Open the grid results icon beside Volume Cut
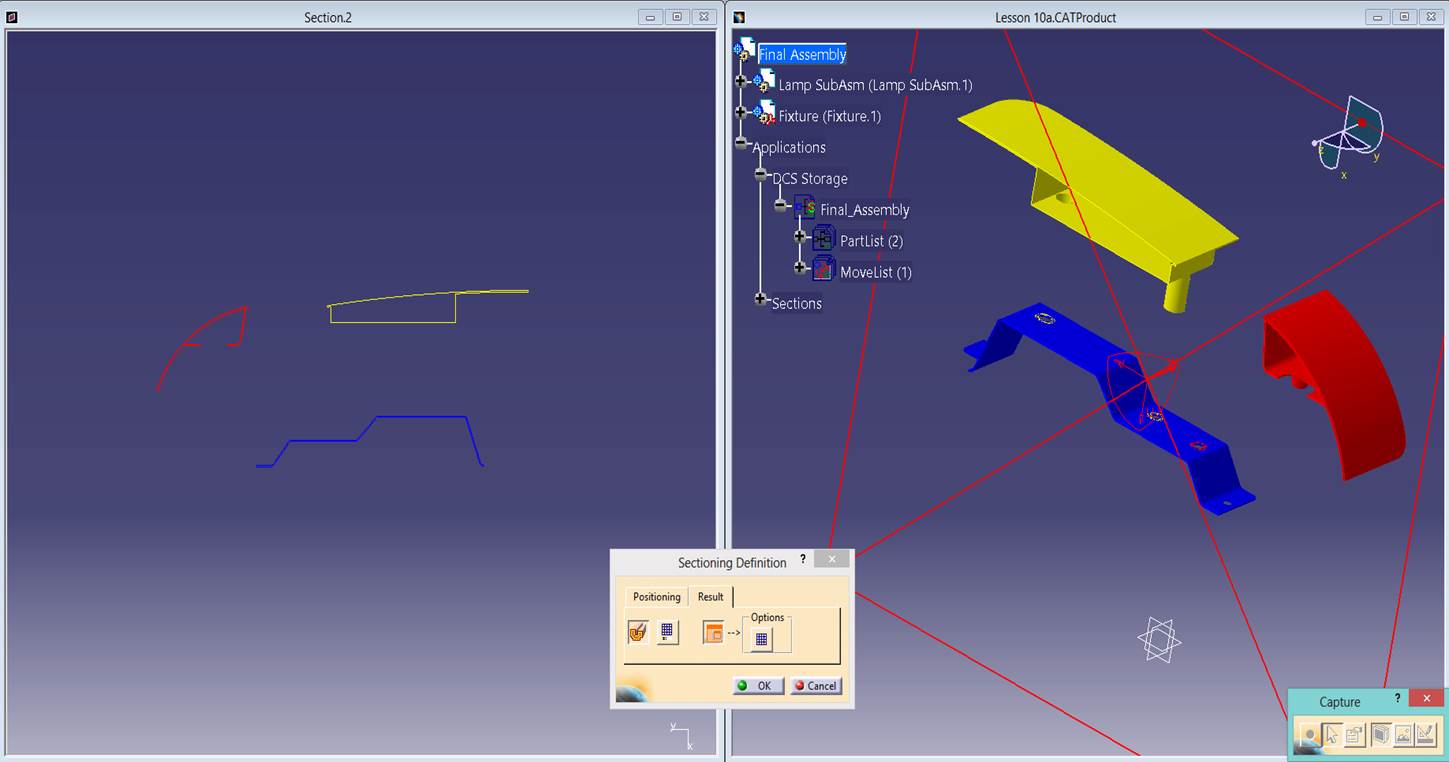1449x762 pixels. 669,632
